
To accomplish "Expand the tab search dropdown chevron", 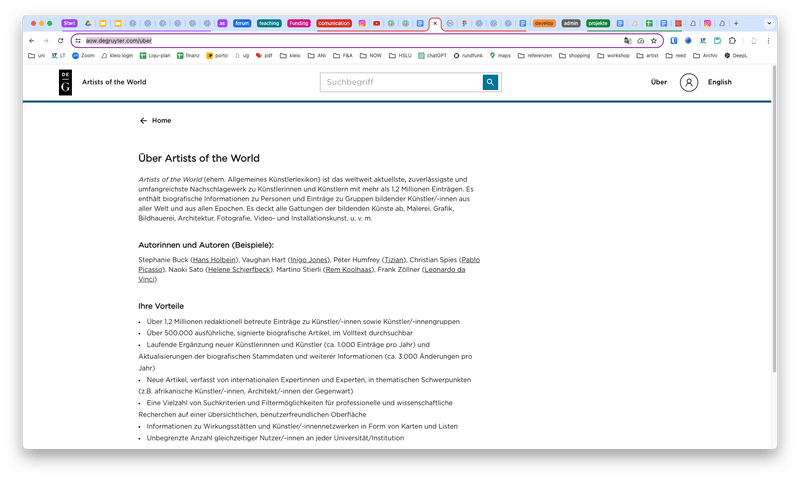I will (769, 23).
